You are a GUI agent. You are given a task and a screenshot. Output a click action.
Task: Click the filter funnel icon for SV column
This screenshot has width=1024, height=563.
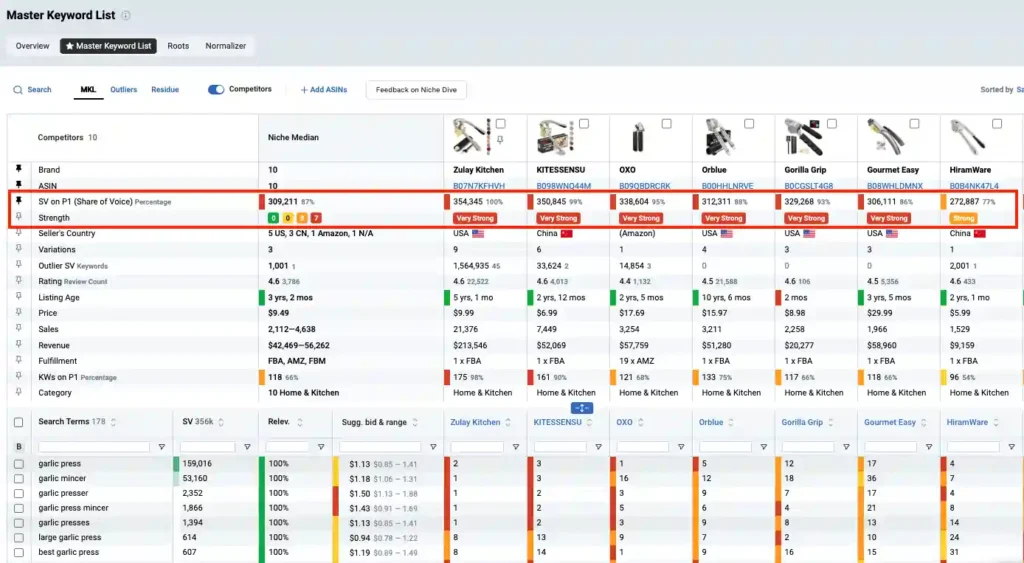tap(246, 447)
